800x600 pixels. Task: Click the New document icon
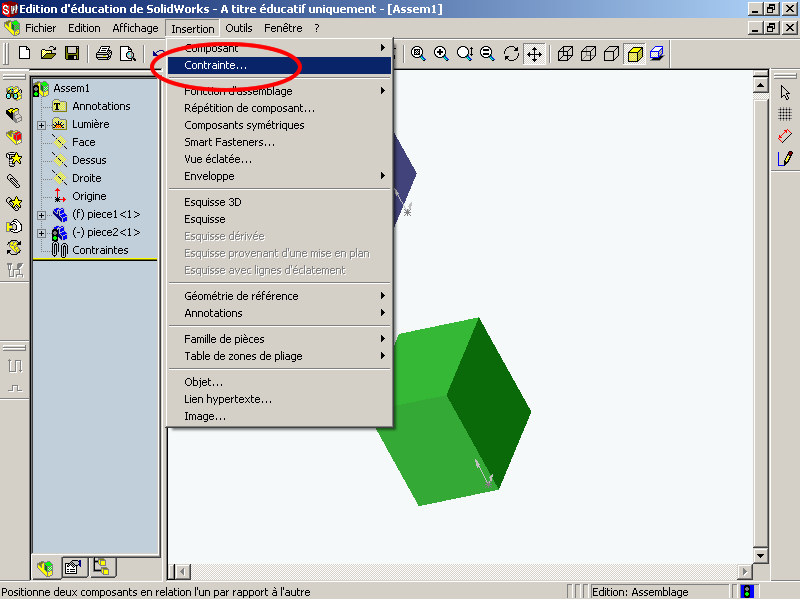(x=24, y=53)
